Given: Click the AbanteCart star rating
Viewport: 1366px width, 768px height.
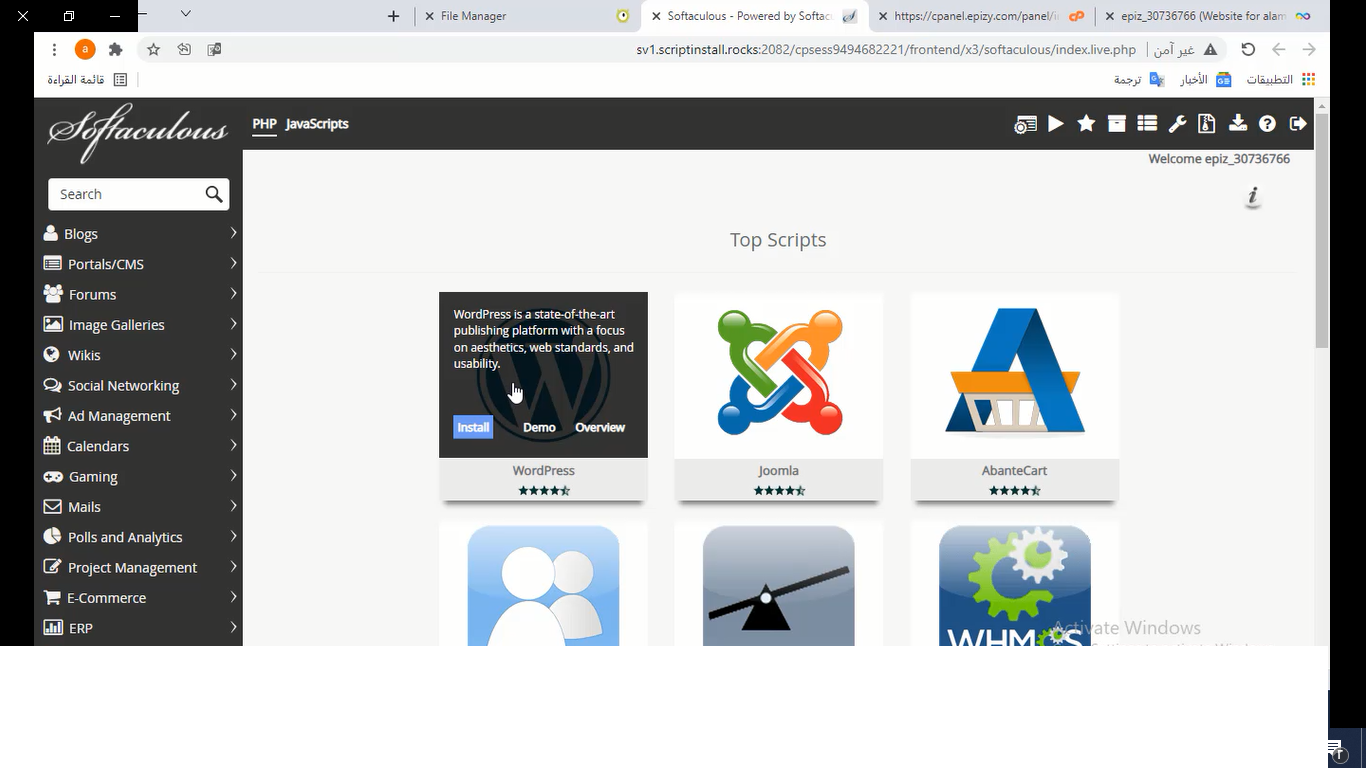Looking at the screenshot, I should pos(1014,490).
